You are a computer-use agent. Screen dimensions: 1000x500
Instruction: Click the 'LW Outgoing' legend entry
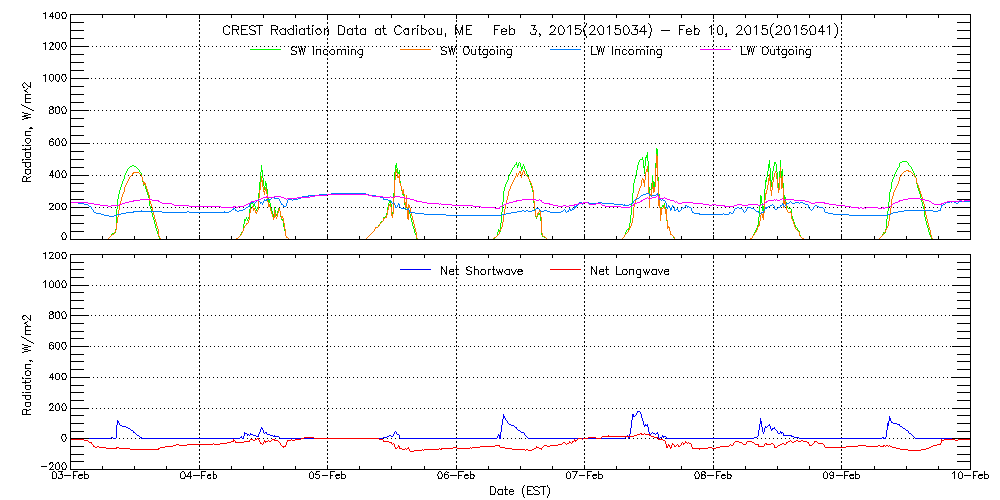click(x=775, y=52)
